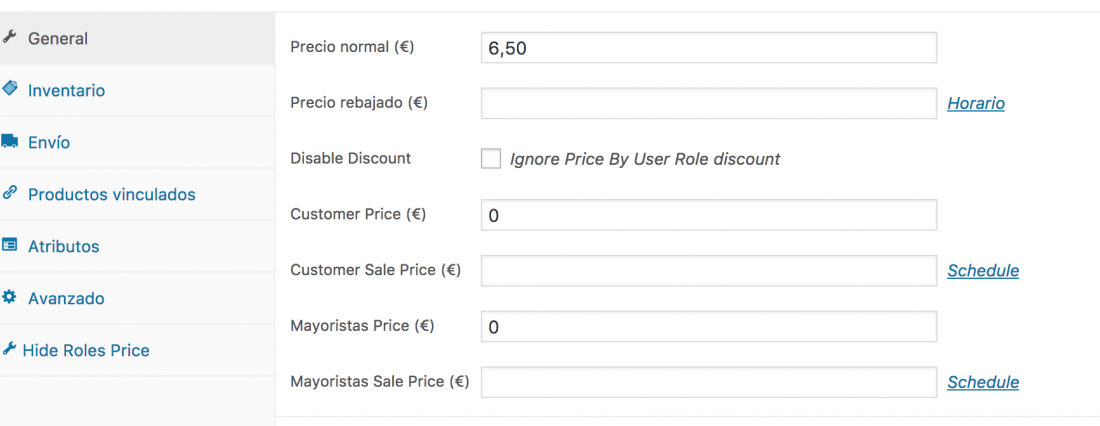Click the Mayoristas Sale Price input field

[x=709, y=382]
